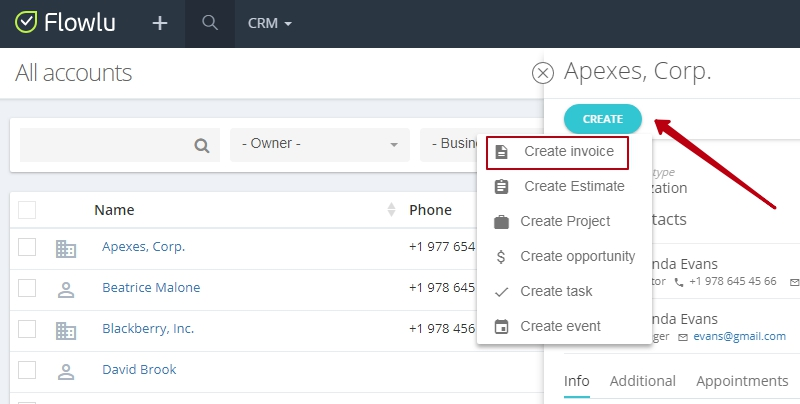Click the event calendar icon
Viewport: 800px width, 404px height.
(x=502, y=326)
